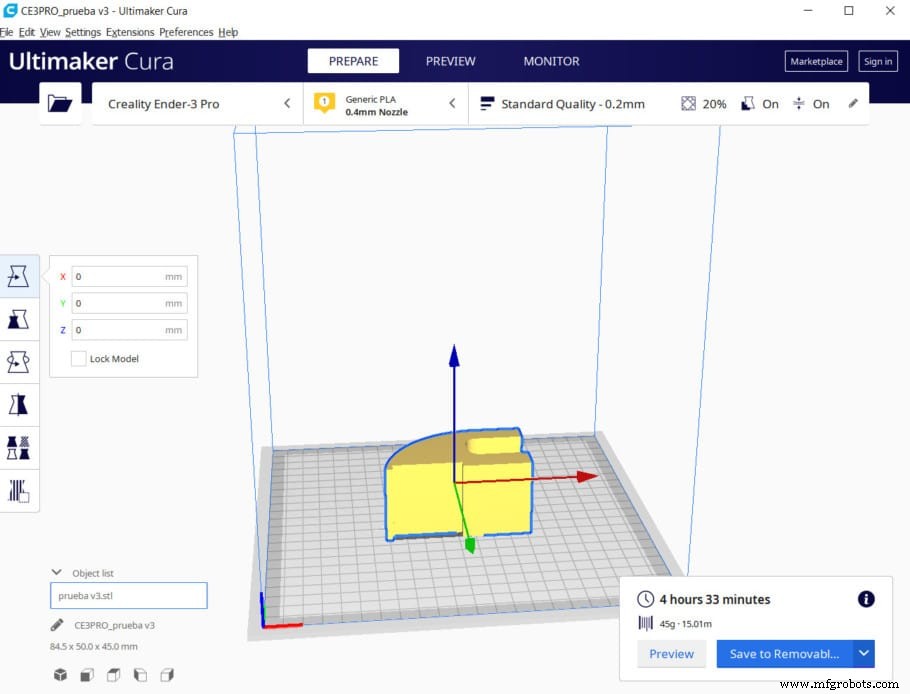Viewport: 910px width, 694px height.
Task: Click inside the prueba v3.stl name field
Action: (128, 595)
